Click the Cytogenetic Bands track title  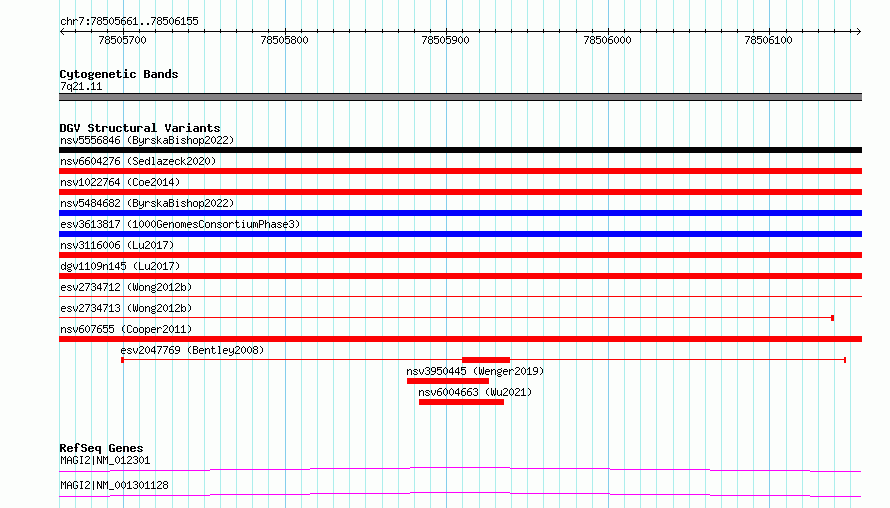[x=119, y=74]
